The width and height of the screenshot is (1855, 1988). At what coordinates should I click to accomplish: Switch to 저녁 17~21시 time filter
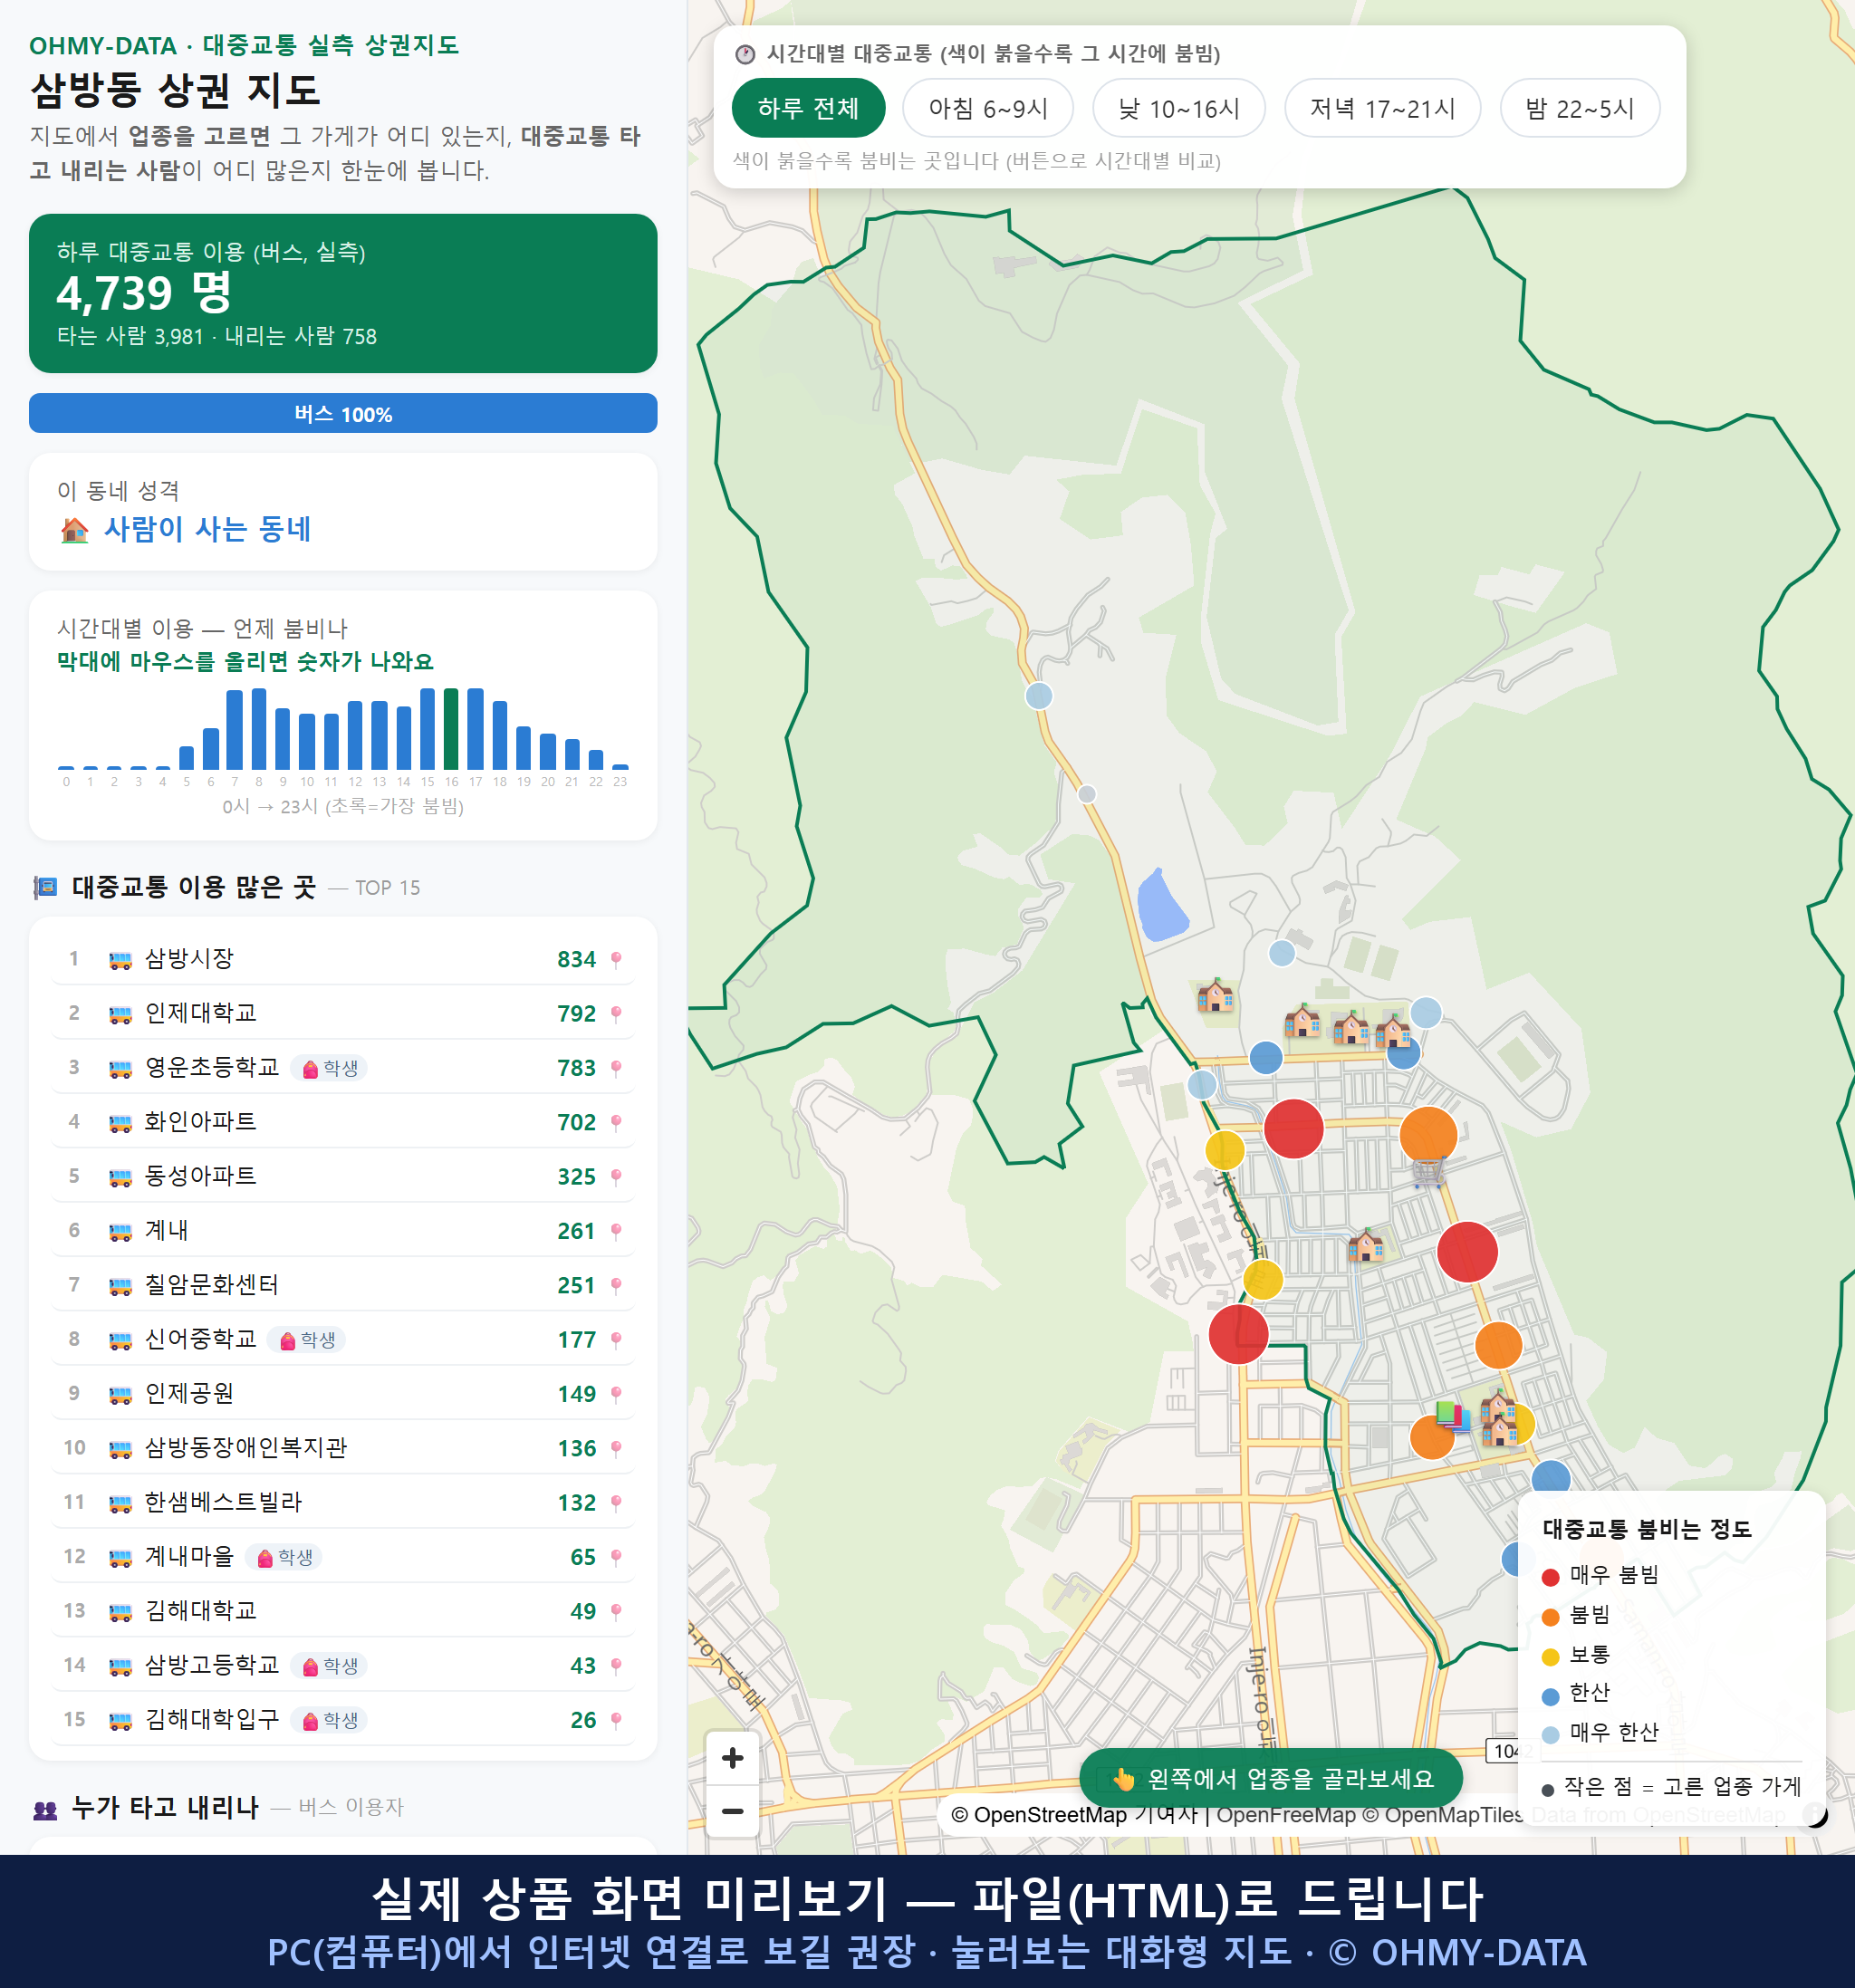(1382, 108)
